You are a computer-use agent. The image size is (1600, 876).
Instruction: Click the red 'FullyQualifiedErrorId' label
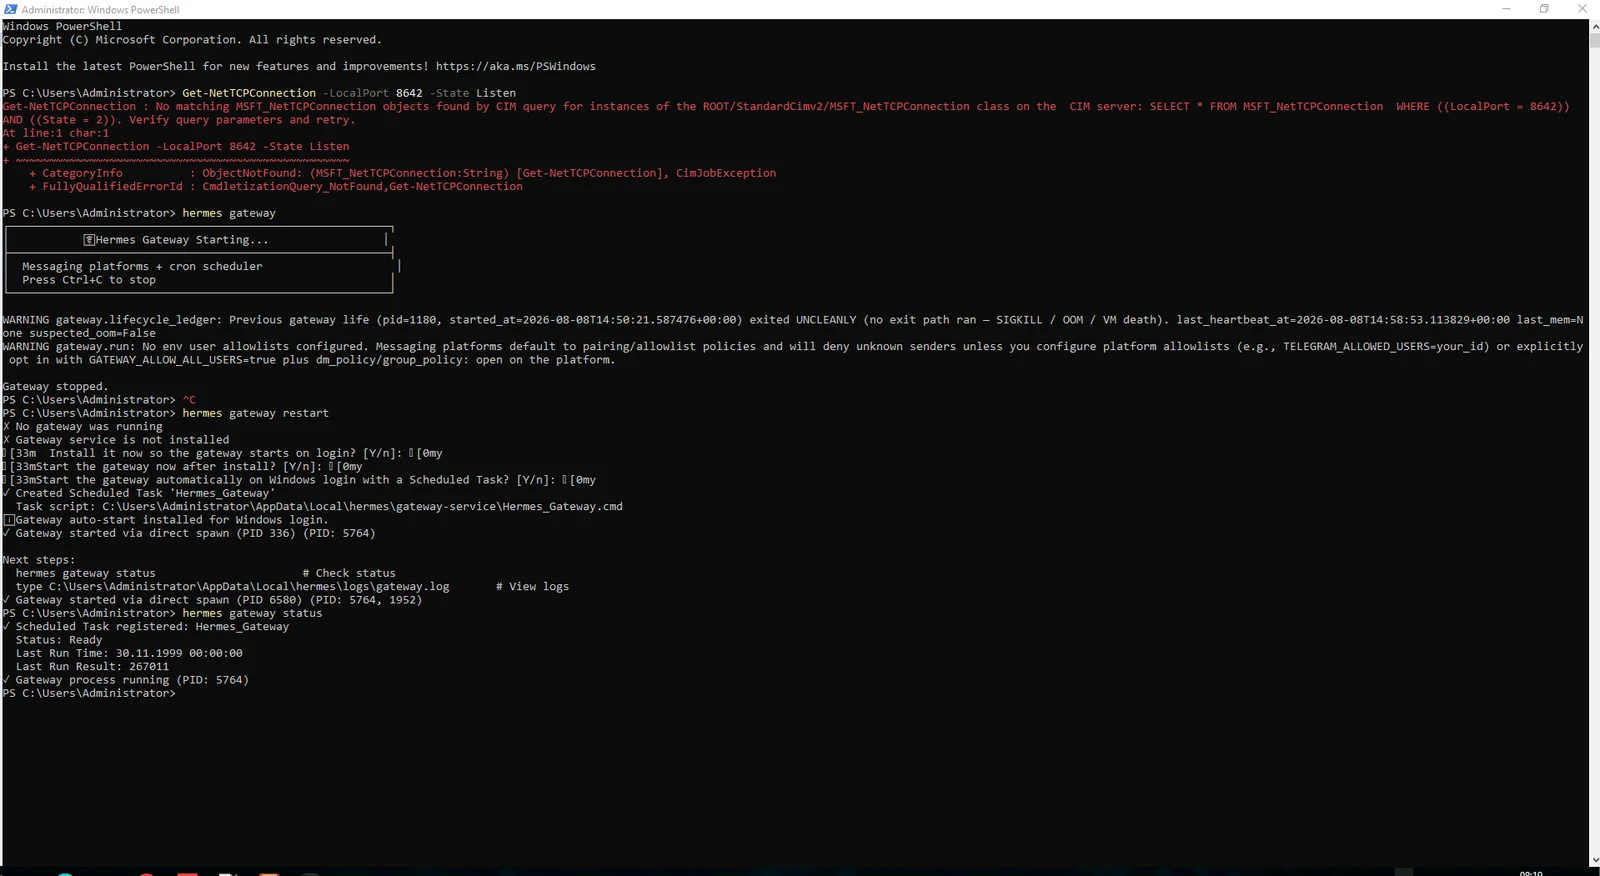tap(112, 186)
